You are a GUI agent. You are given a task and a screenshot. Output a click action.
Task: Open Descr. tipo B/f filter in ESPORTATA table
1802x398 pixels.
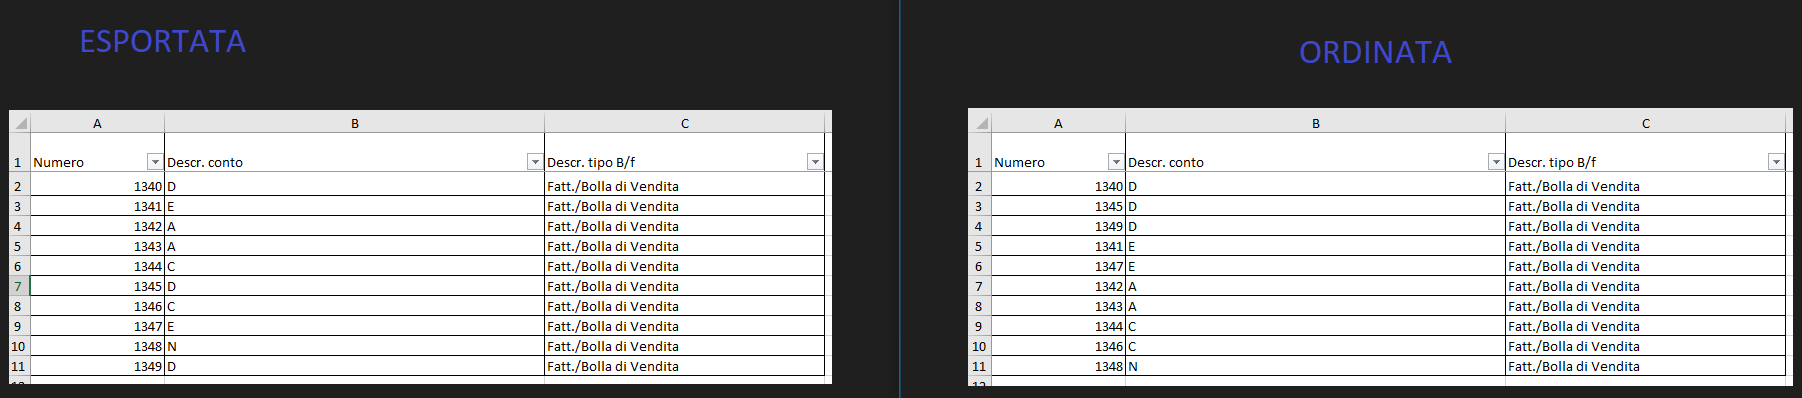tap(815, 162)
